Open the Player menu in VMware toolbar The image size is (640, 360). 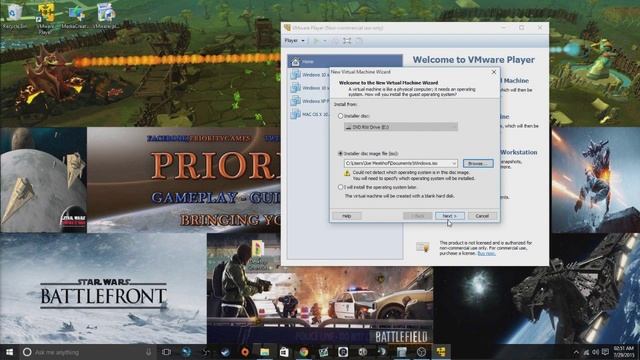click(x=294, y=41)
